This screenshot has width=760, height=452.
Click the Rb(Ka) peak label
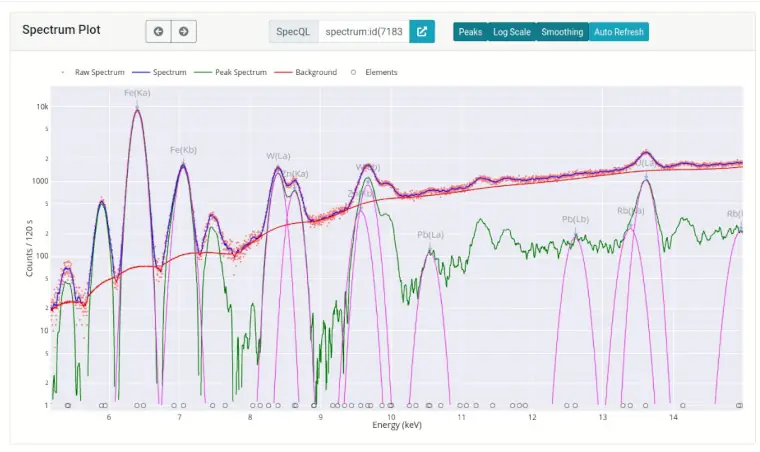coord(631,211)
